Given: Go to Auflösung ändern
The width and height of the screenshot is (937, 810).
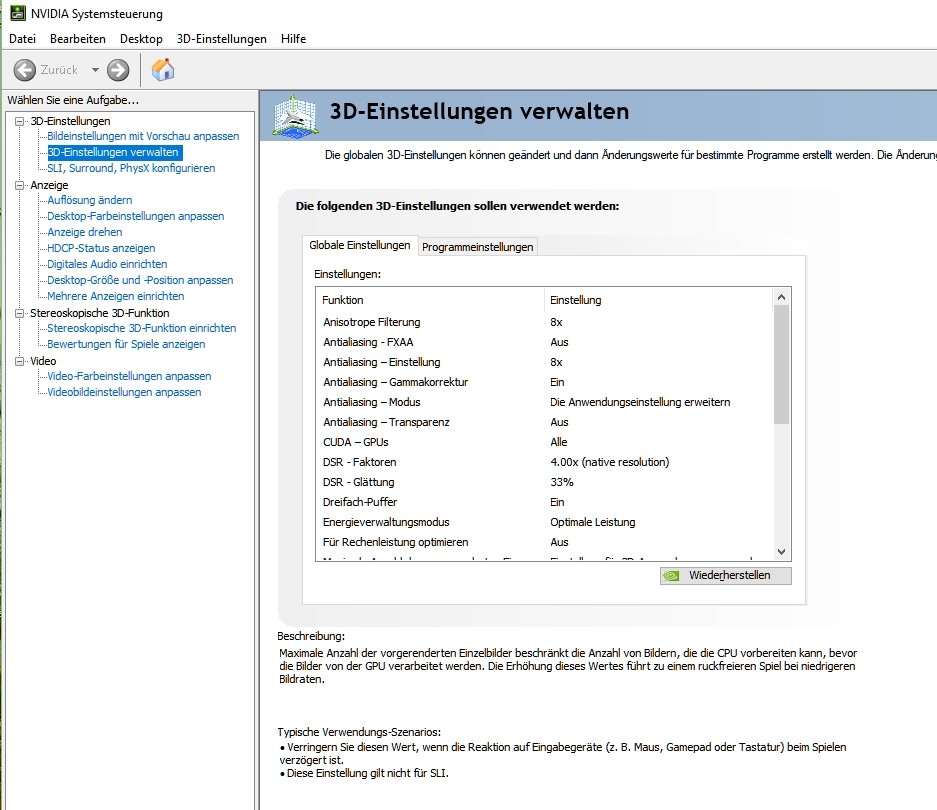Looking at the screenshot, I should pyautogui.click(x=90, y=200).
